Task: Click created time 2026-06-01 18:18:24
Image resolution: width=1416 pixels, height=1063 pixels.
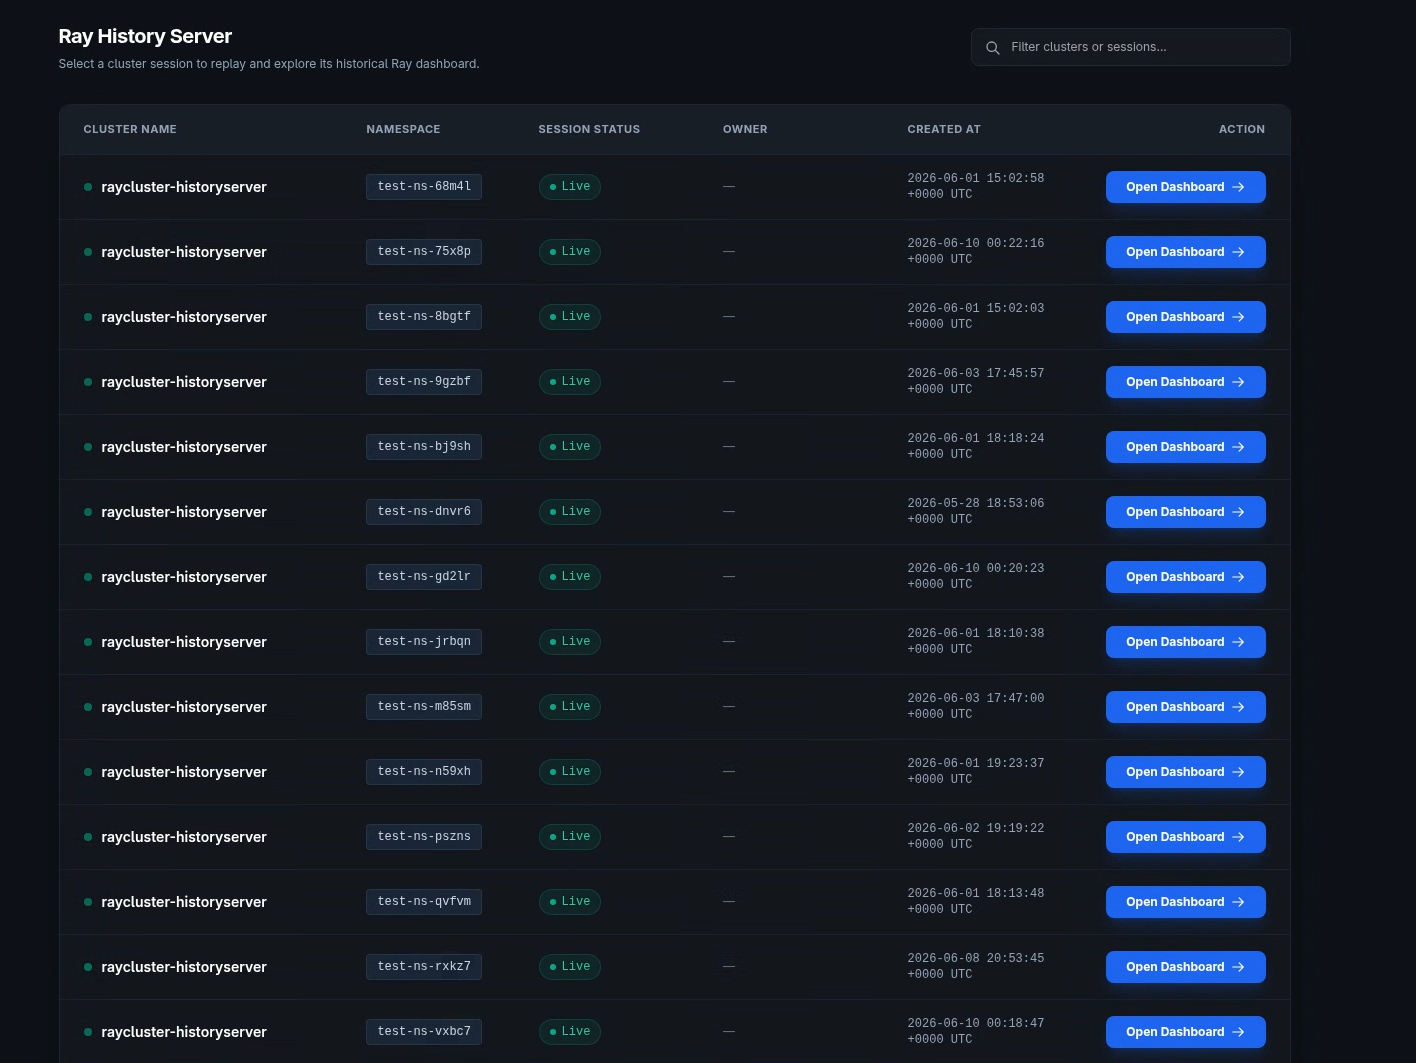Action: coord(975,446)
